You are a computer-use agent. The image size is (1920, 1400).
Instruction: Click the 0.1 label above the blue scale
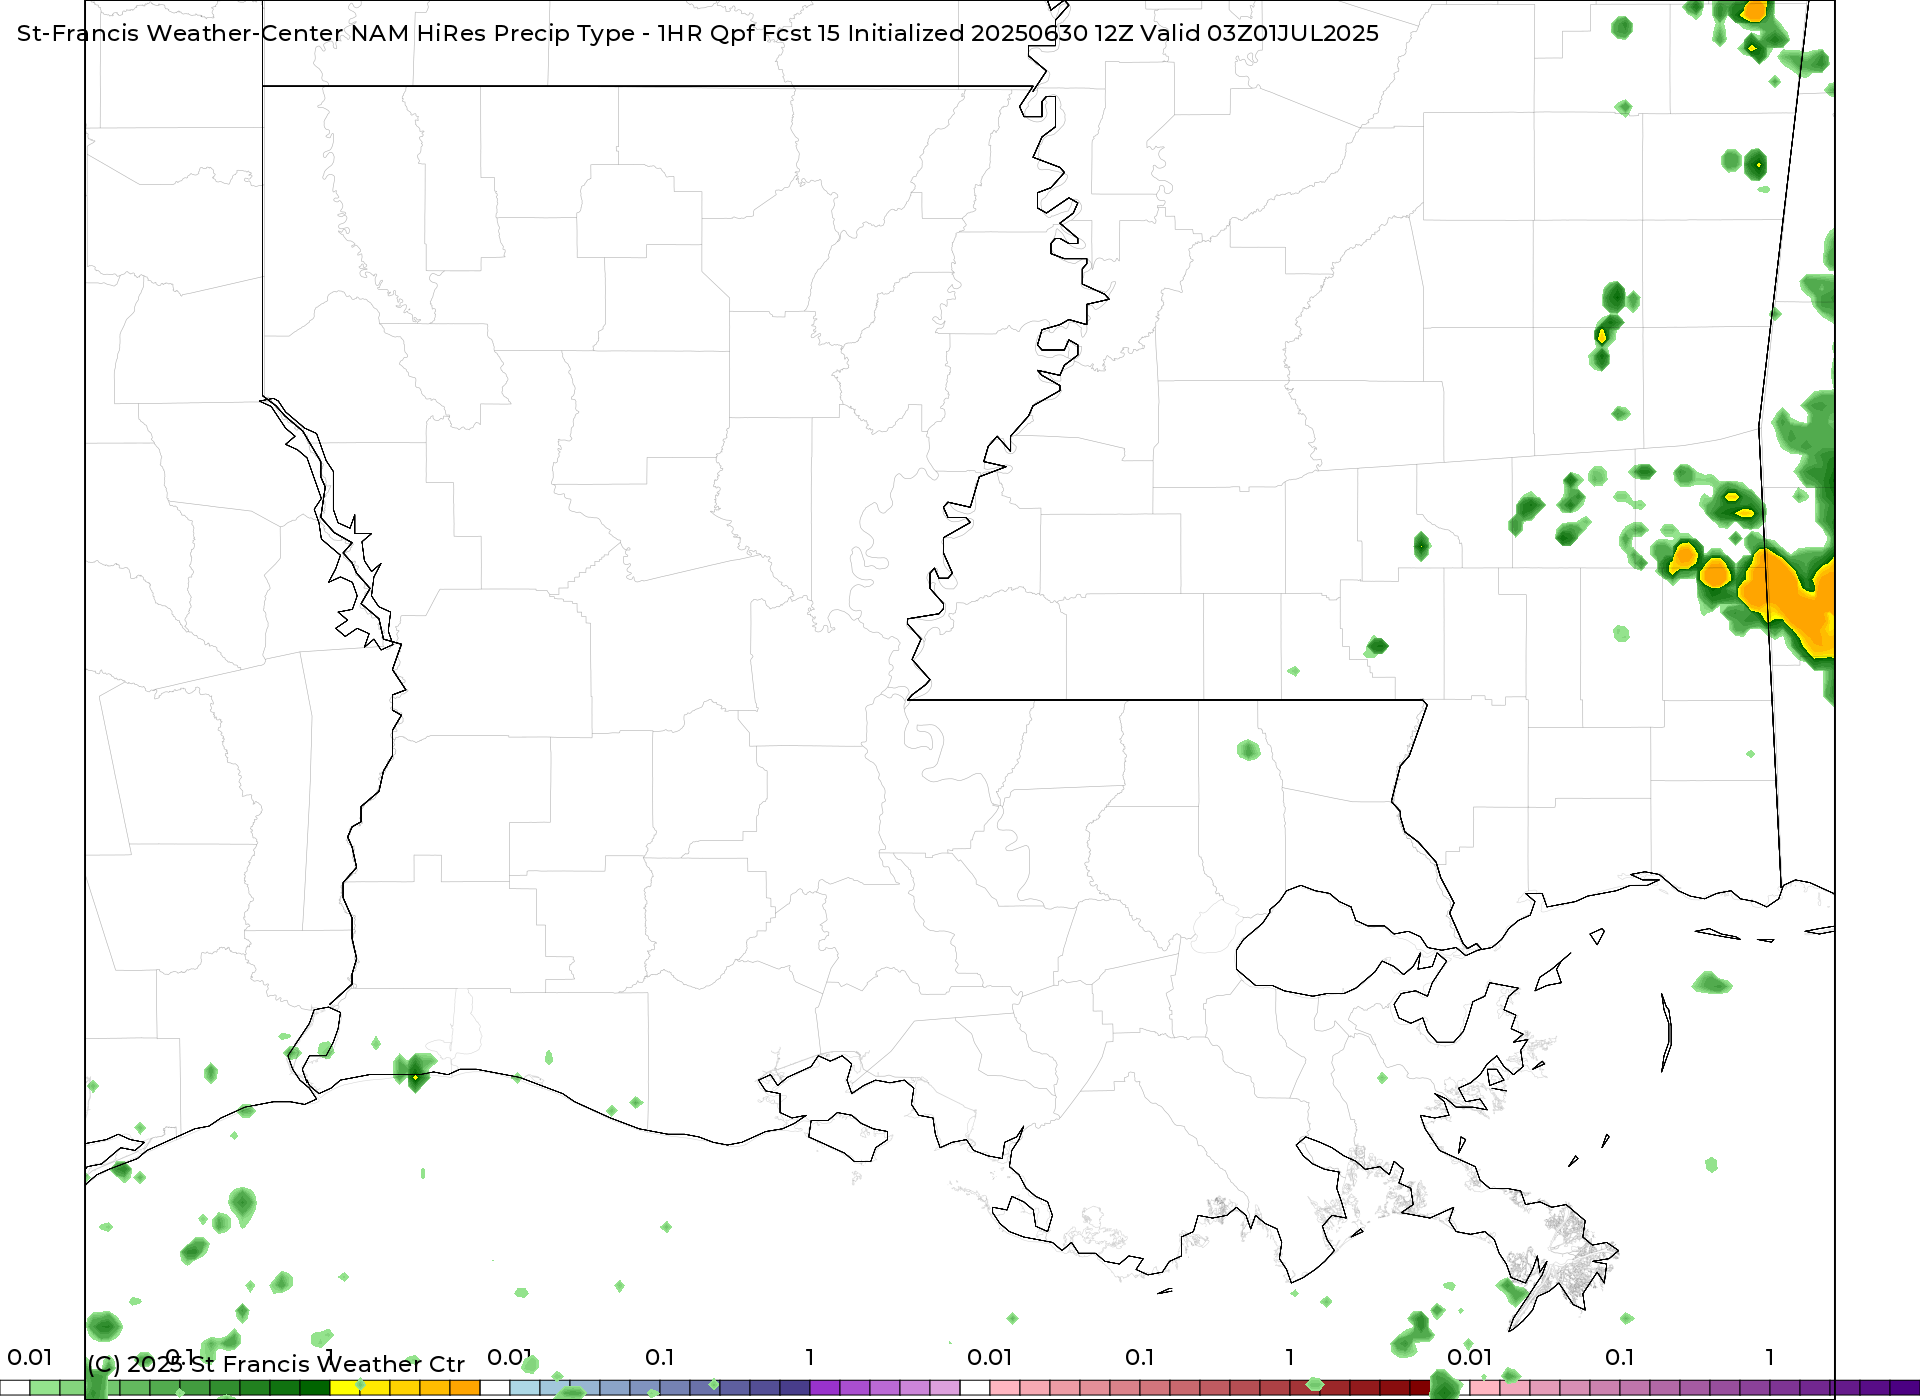pyautogui.click(x=659, y=1357)
